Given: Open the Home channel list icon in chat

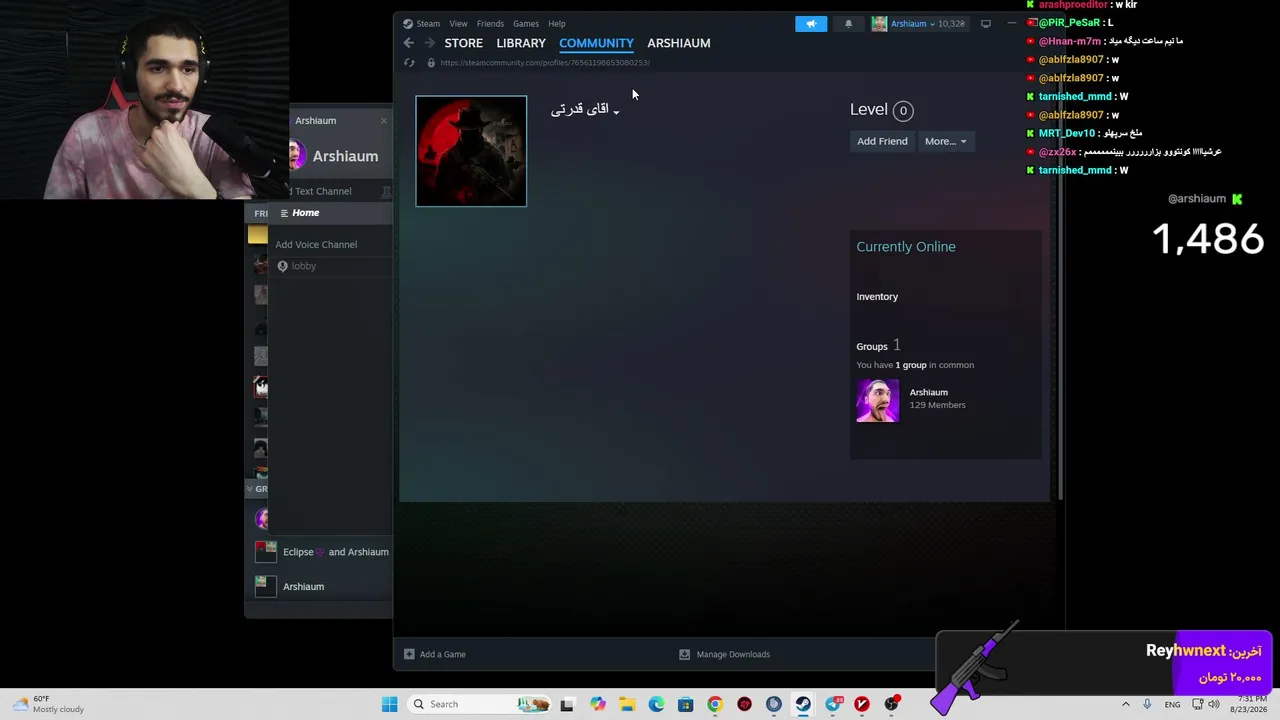Looking at the screenshot, I should coord(284,213).
